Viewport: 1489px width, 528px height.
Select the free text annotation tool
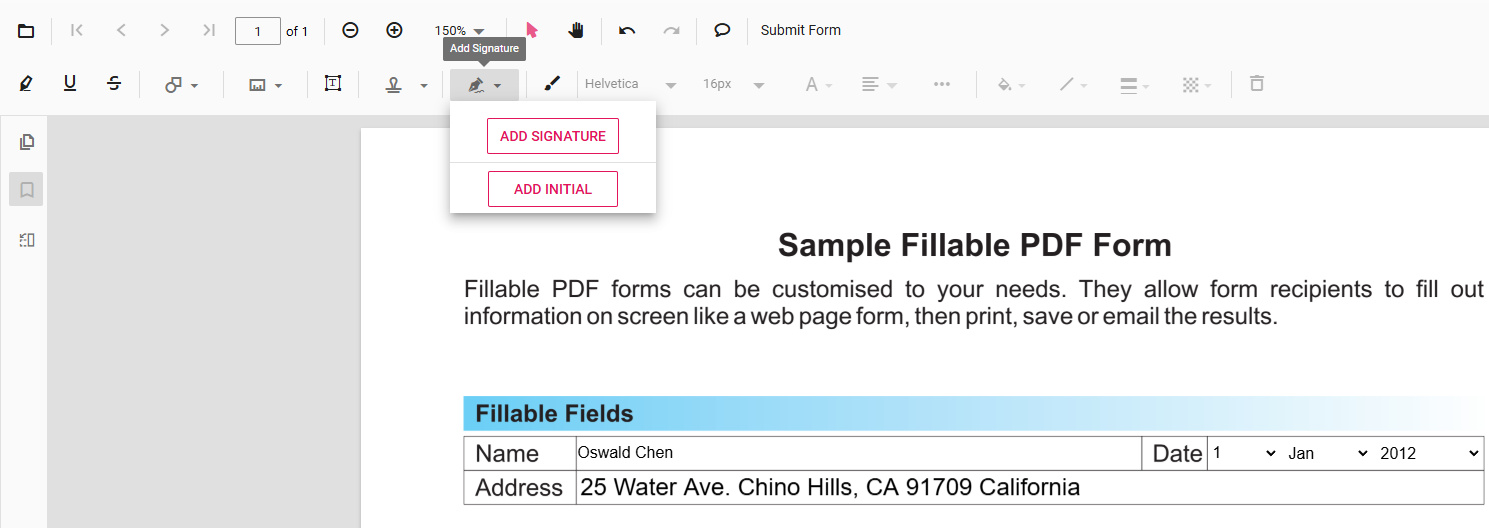pyautogui.click(x=333, y=84)
